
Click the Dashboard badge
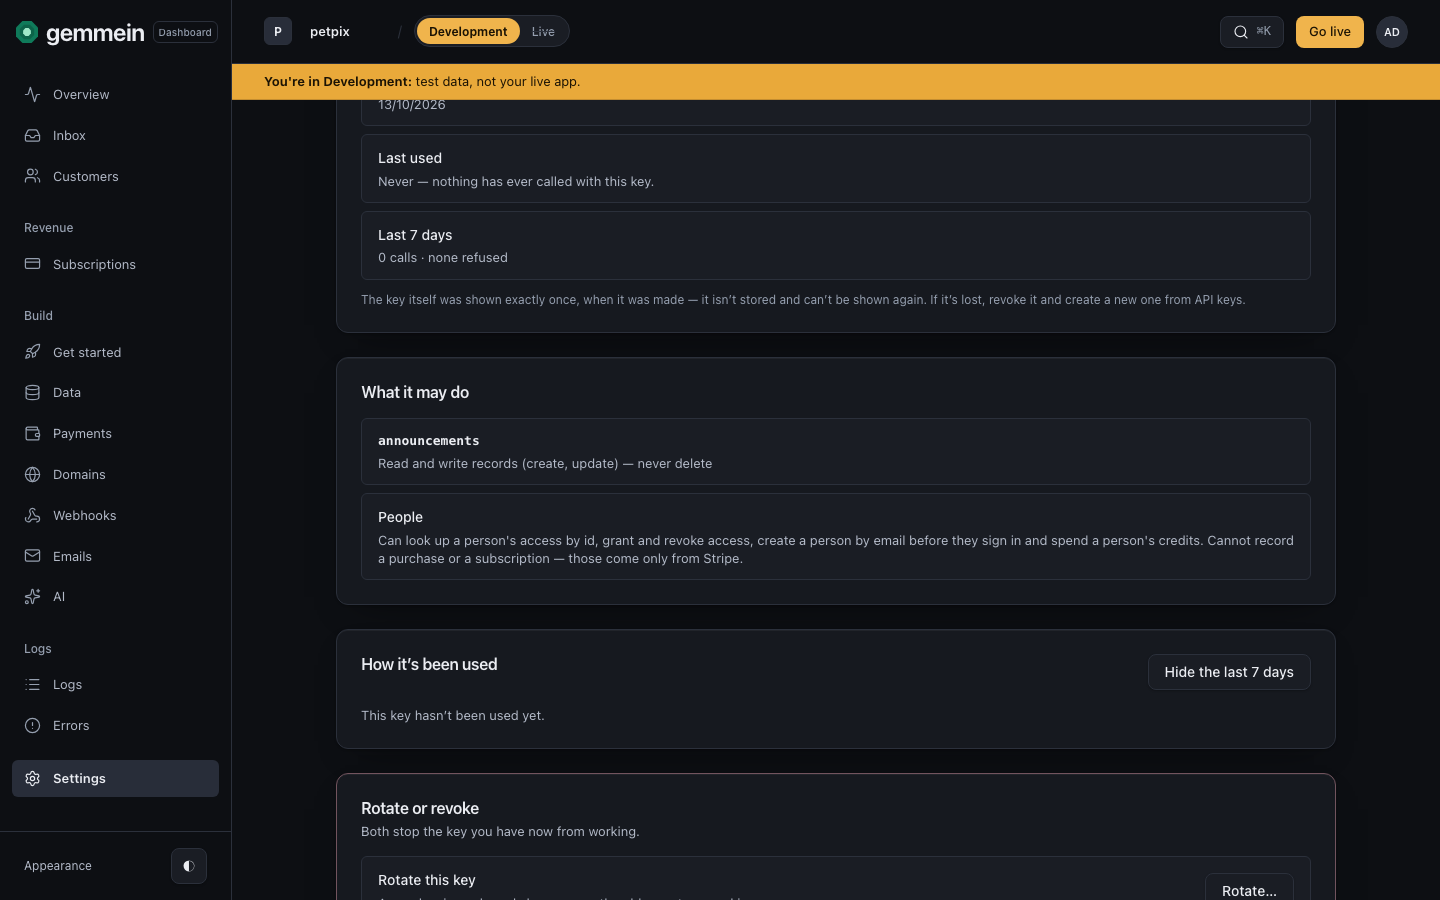(x=185, y=32)
